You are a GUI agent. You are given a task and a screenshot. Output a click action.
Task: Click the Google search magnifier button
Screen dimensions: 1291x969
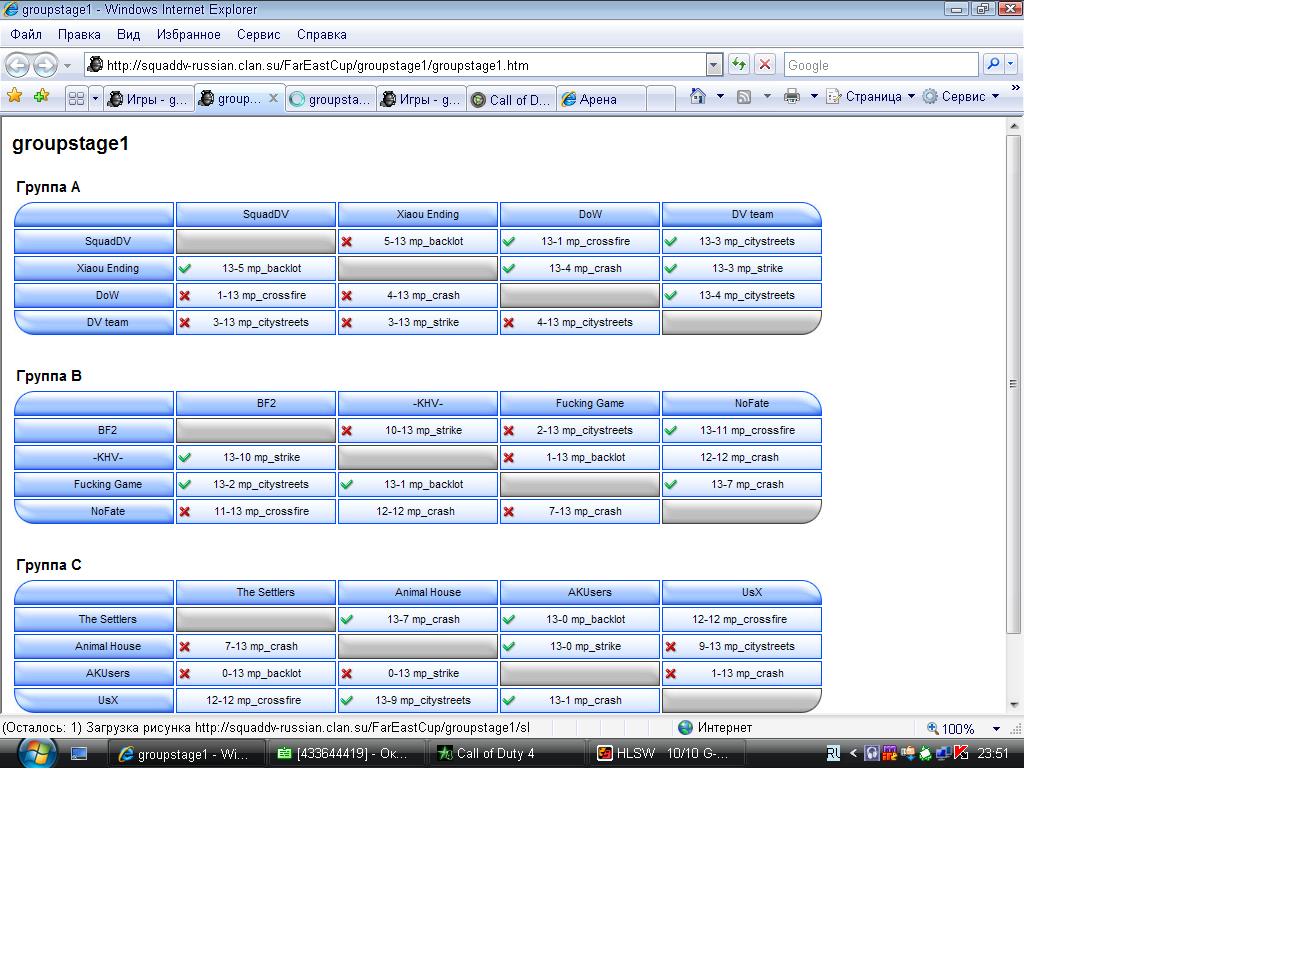click(x=993, y=64)
